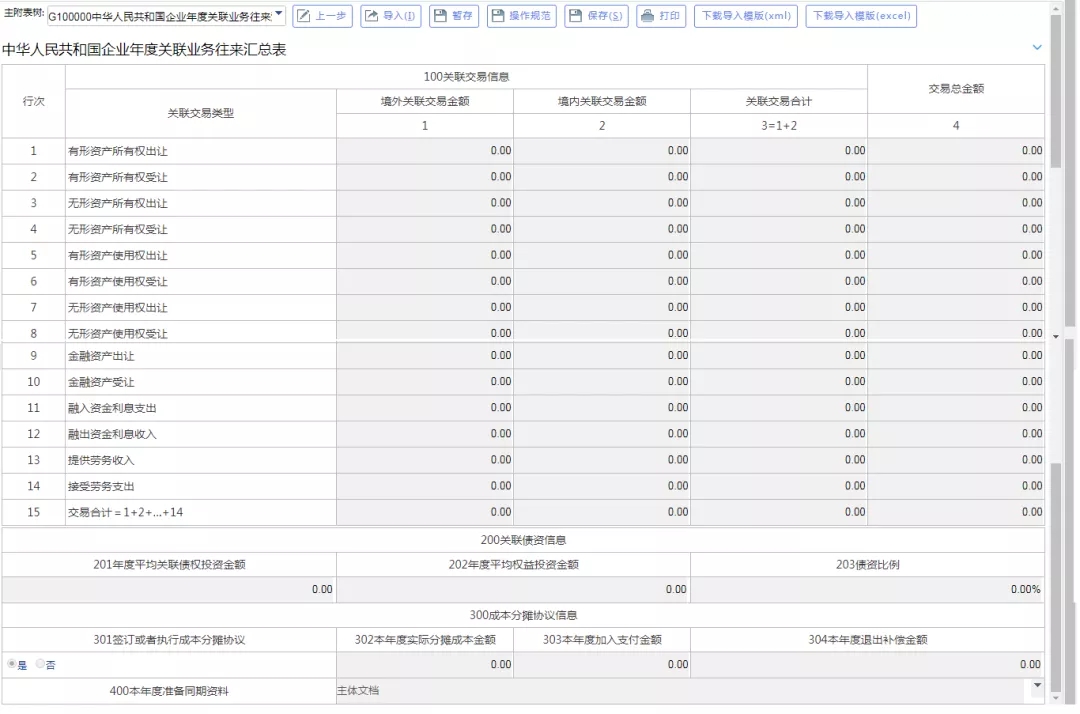
Task: Click the 上一步 (previous step) button
Action: click(322, 16)
